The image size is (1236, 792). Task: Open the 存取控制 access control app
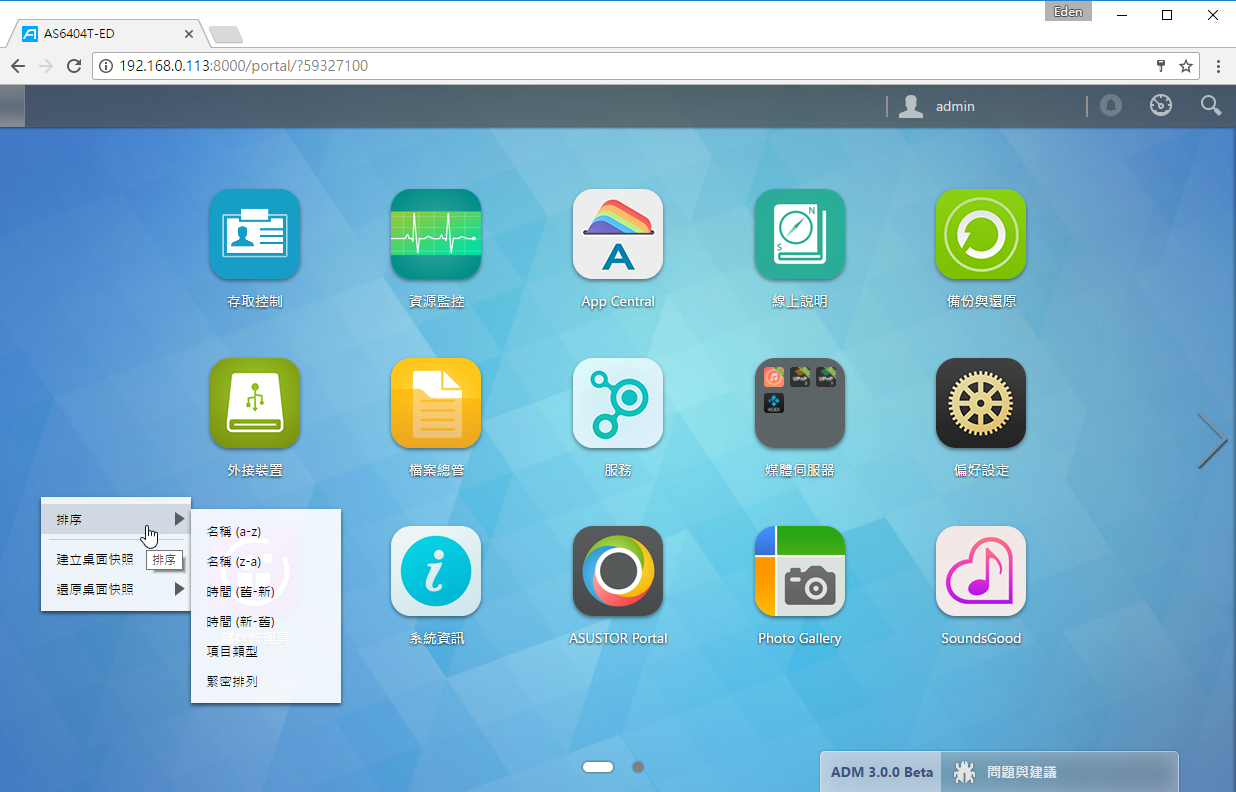click(x=254, y=234)
